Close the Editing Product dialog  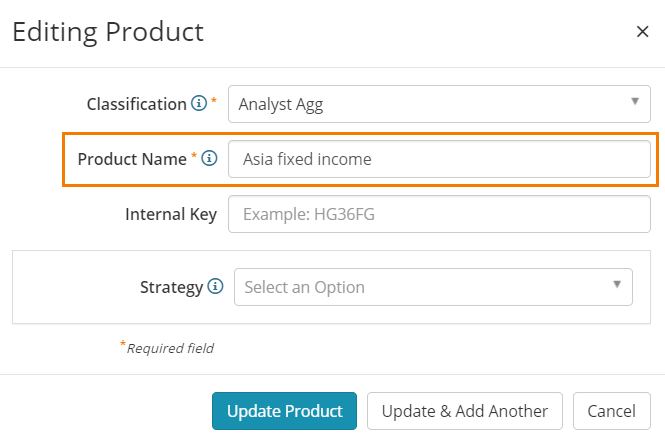point(643,31)
